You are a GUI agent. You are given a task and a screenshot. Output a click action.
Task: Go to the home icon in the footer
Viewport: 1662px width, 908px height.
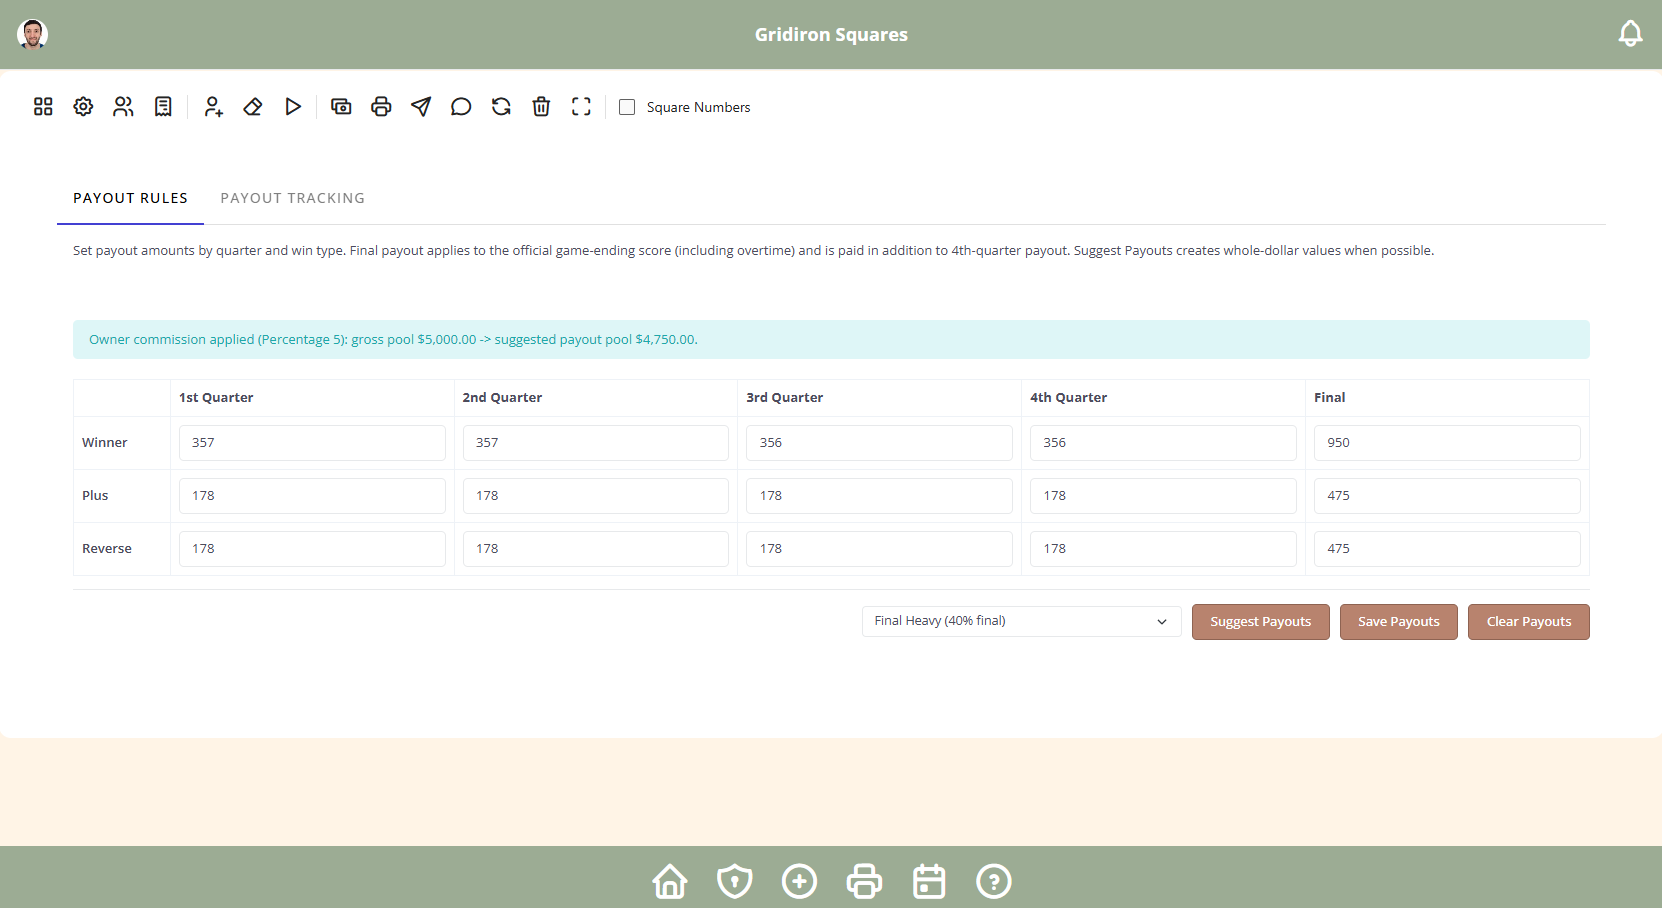pyautogui.click(x=670, y=881)
